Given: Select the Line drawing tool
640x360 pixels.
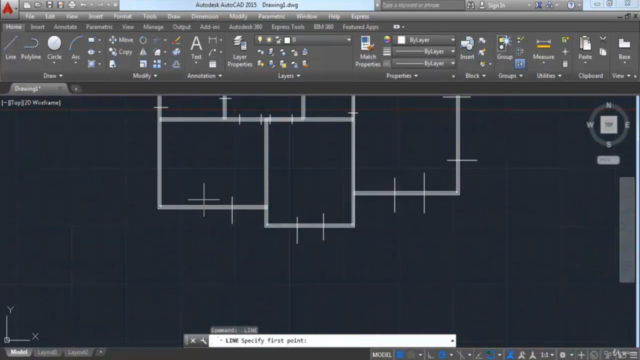Looking at the screenshot, I should 11,48.
